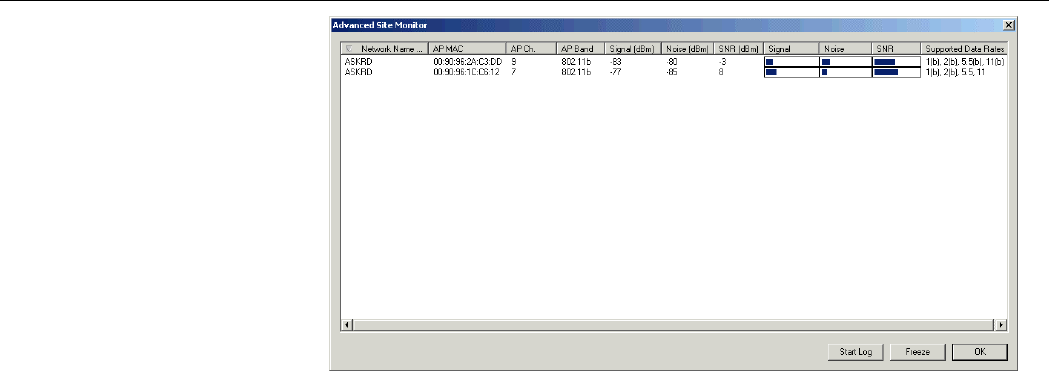Sort by the Signal (dBm) column header
Image resolution: width=1049 pixels, height=371 pixels.
pos(633,49)
